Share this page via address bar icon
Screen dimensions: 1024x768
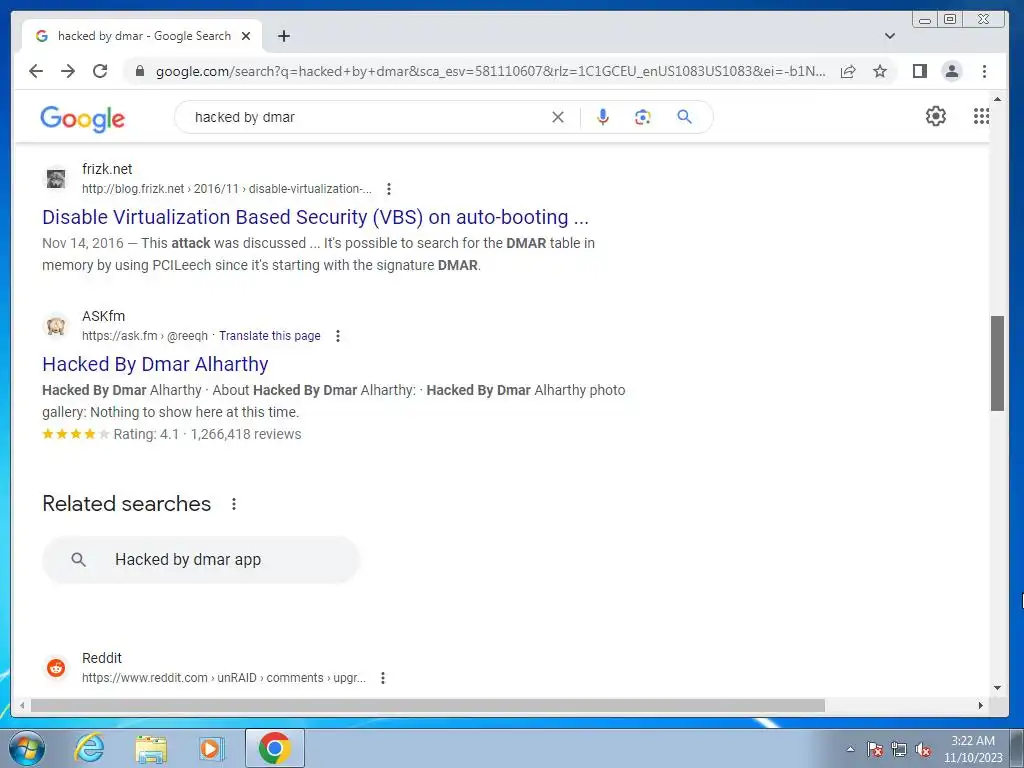[x=848, y=71]
